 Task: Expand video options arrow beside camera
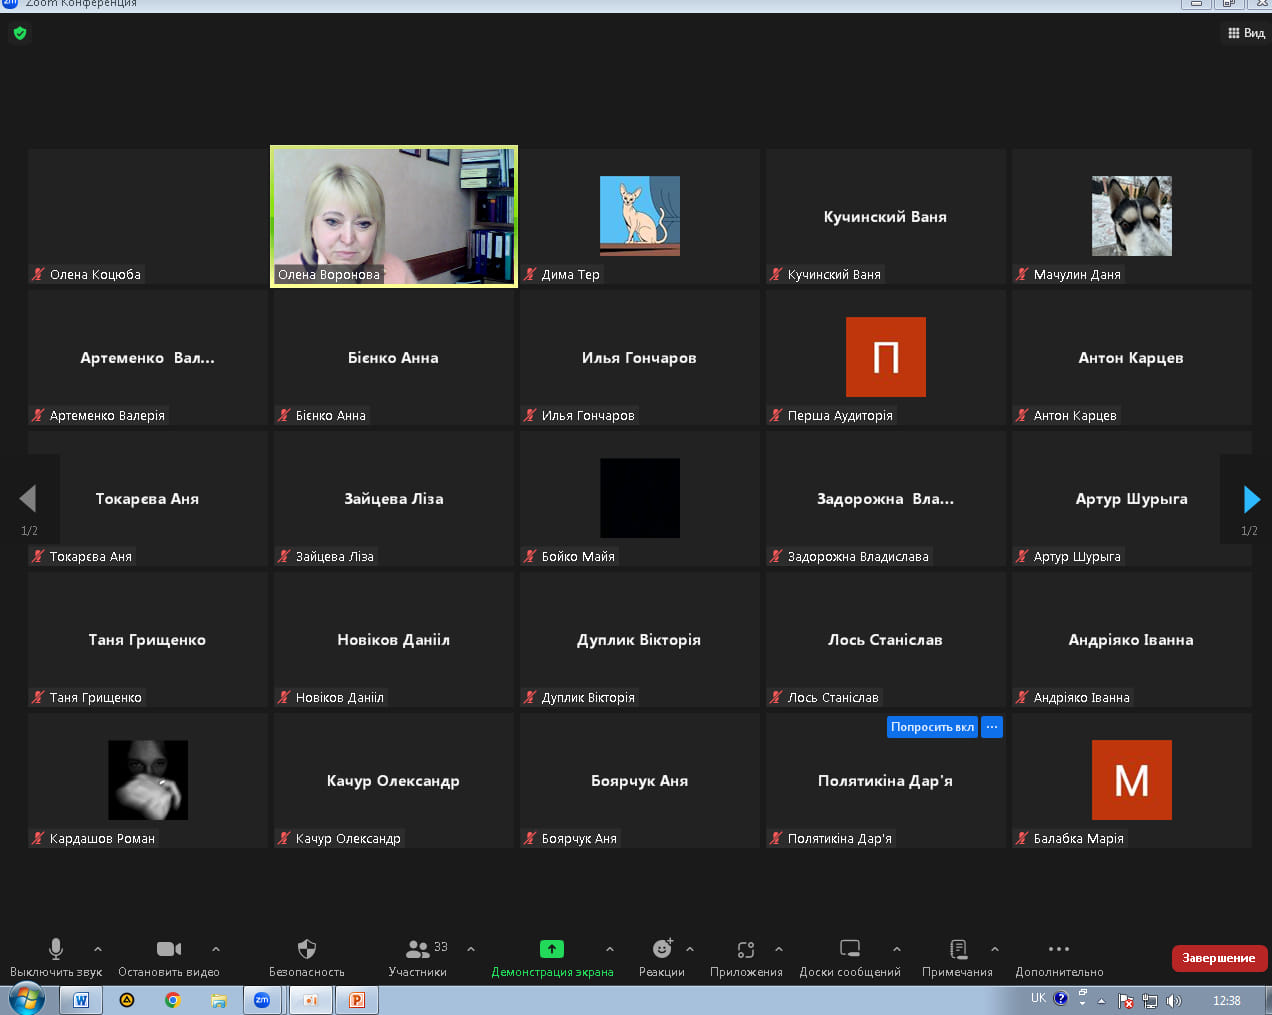(x=216, y=949)
